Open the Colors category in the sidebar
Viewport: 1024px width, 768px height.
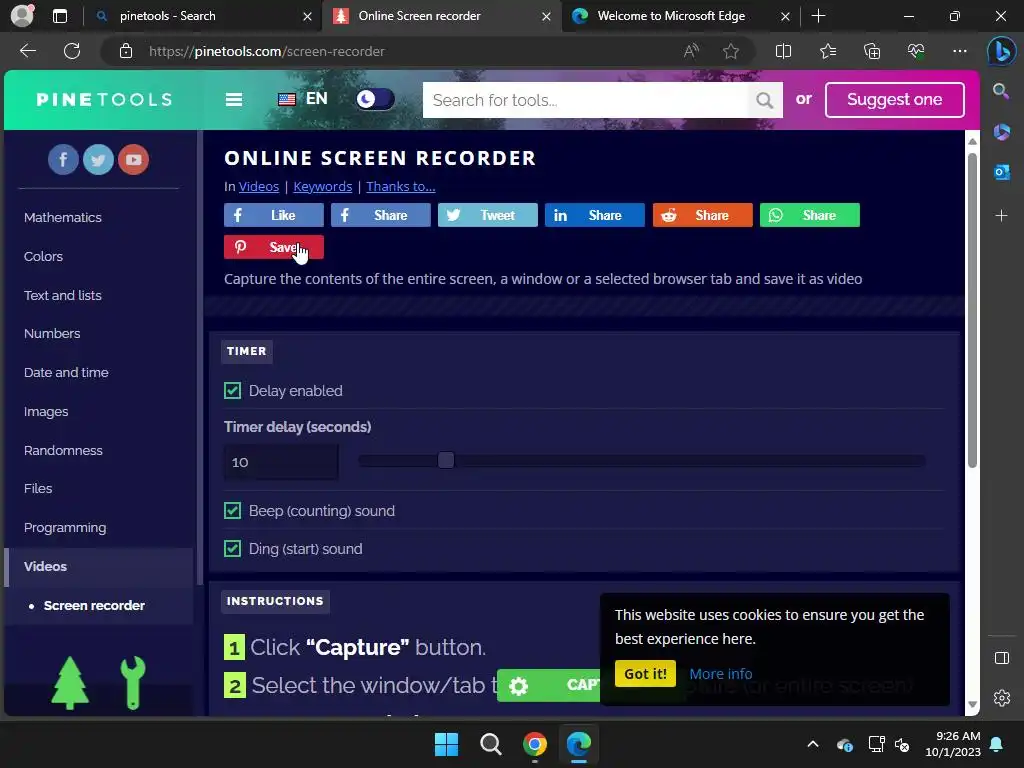coord(43,257)
